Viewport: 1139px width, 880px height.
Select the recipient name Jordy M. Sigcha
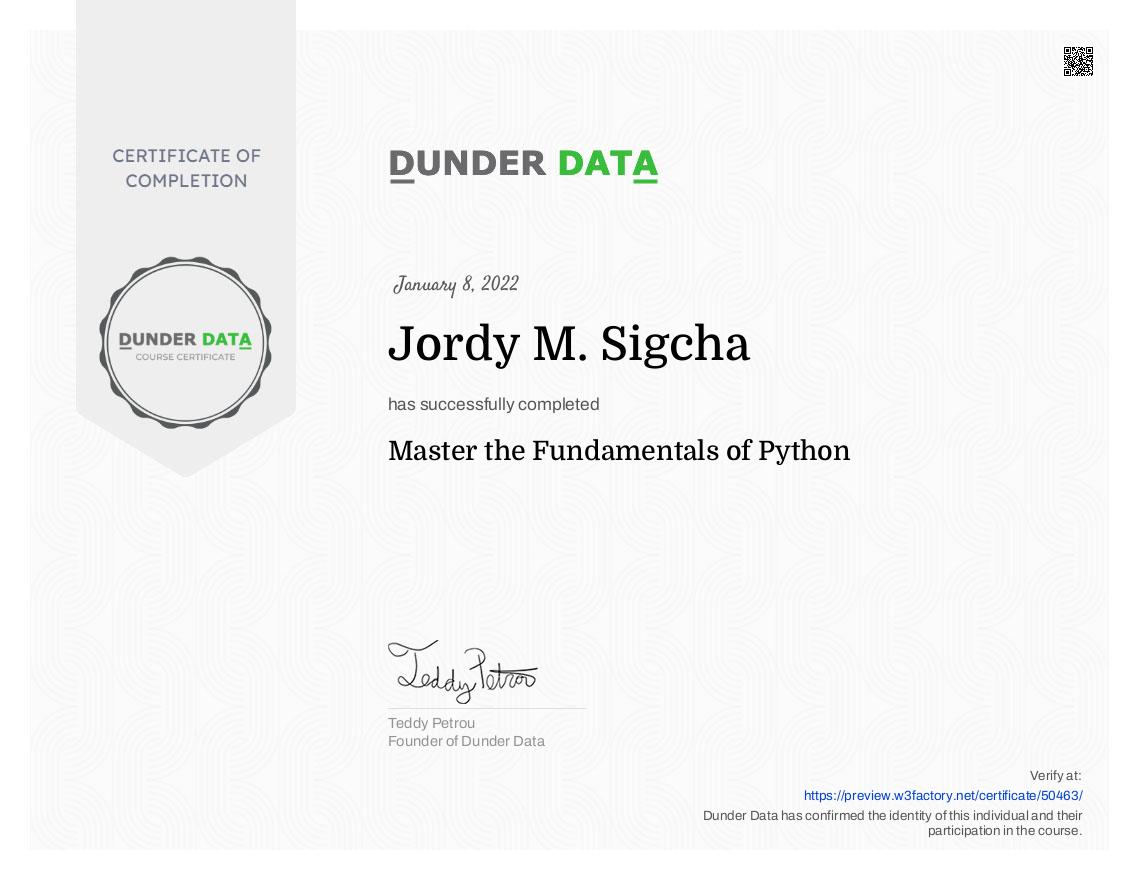pos(569,344)
